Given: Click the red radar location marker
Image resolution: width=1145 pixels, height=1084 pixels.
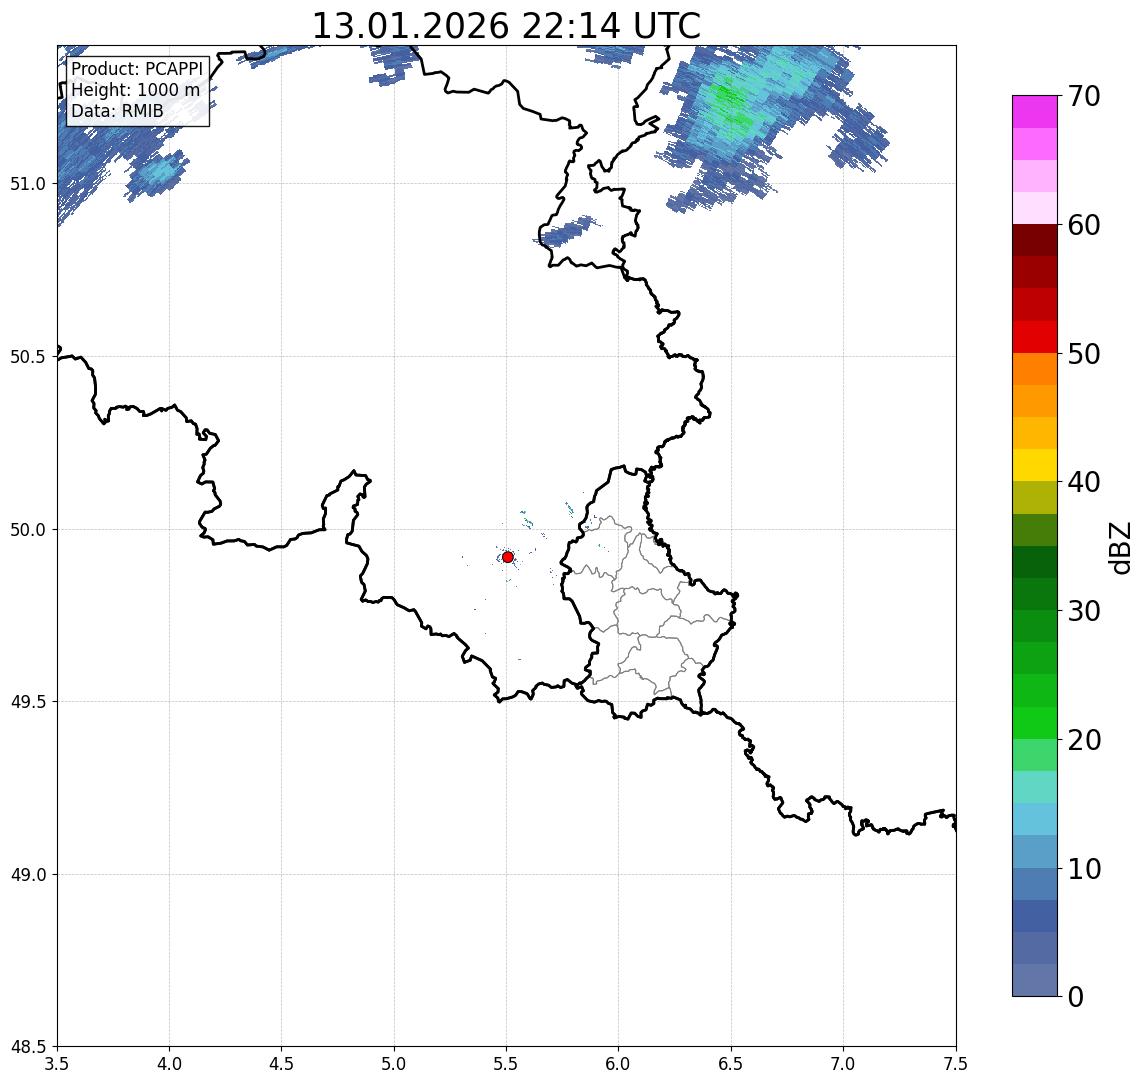Looking at the screenshot, I should coord(508,557).
